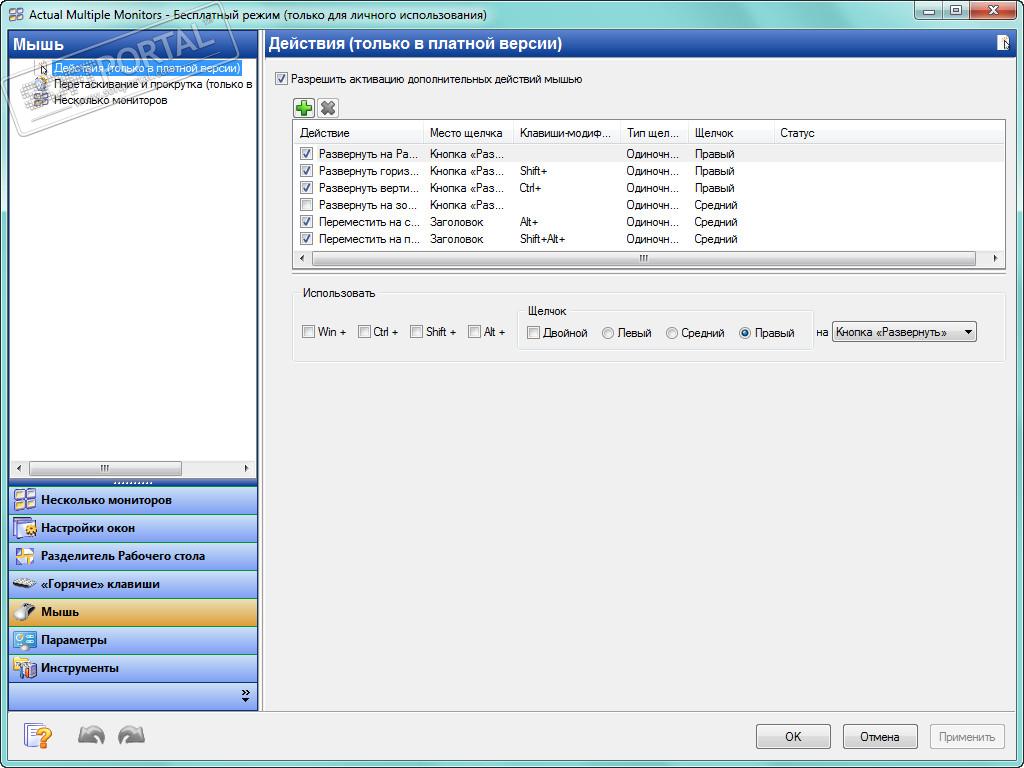This screenshot has height=768, width=1024.
Task: Click the grey delete action icon
Action: [x=328, y=108]
